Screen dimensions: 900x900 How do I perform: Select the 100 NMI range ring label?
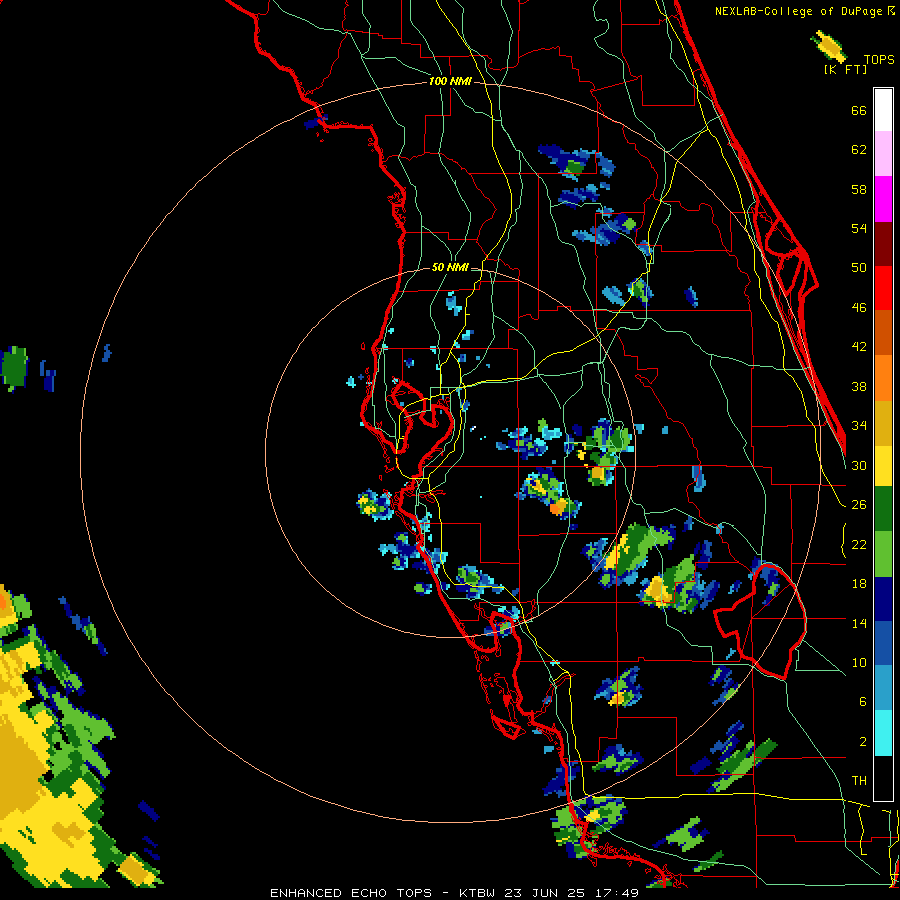450,82
